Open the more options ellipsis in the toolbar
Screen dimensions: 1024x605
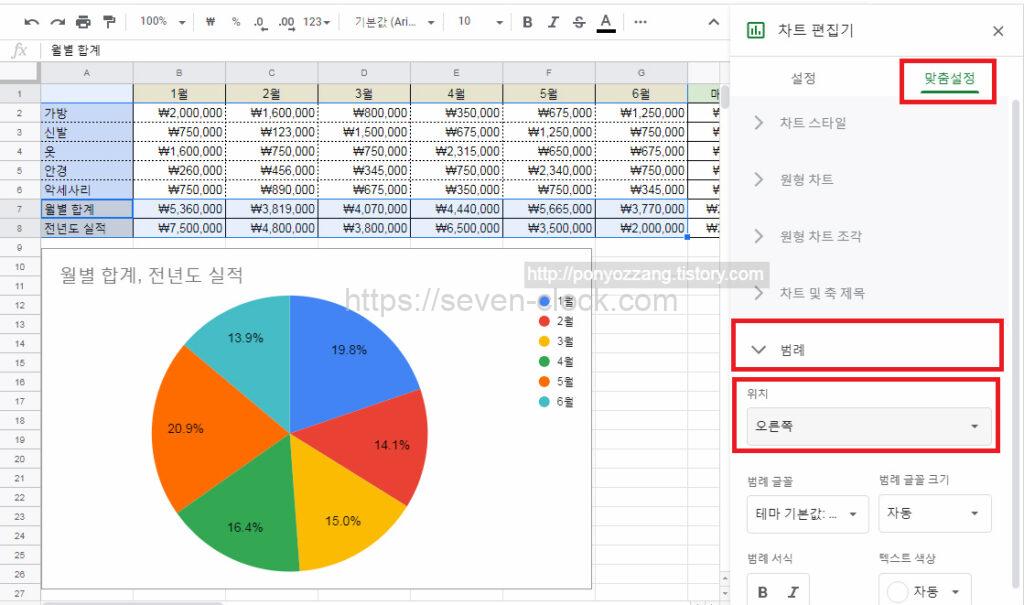click(x=640, y=21)
